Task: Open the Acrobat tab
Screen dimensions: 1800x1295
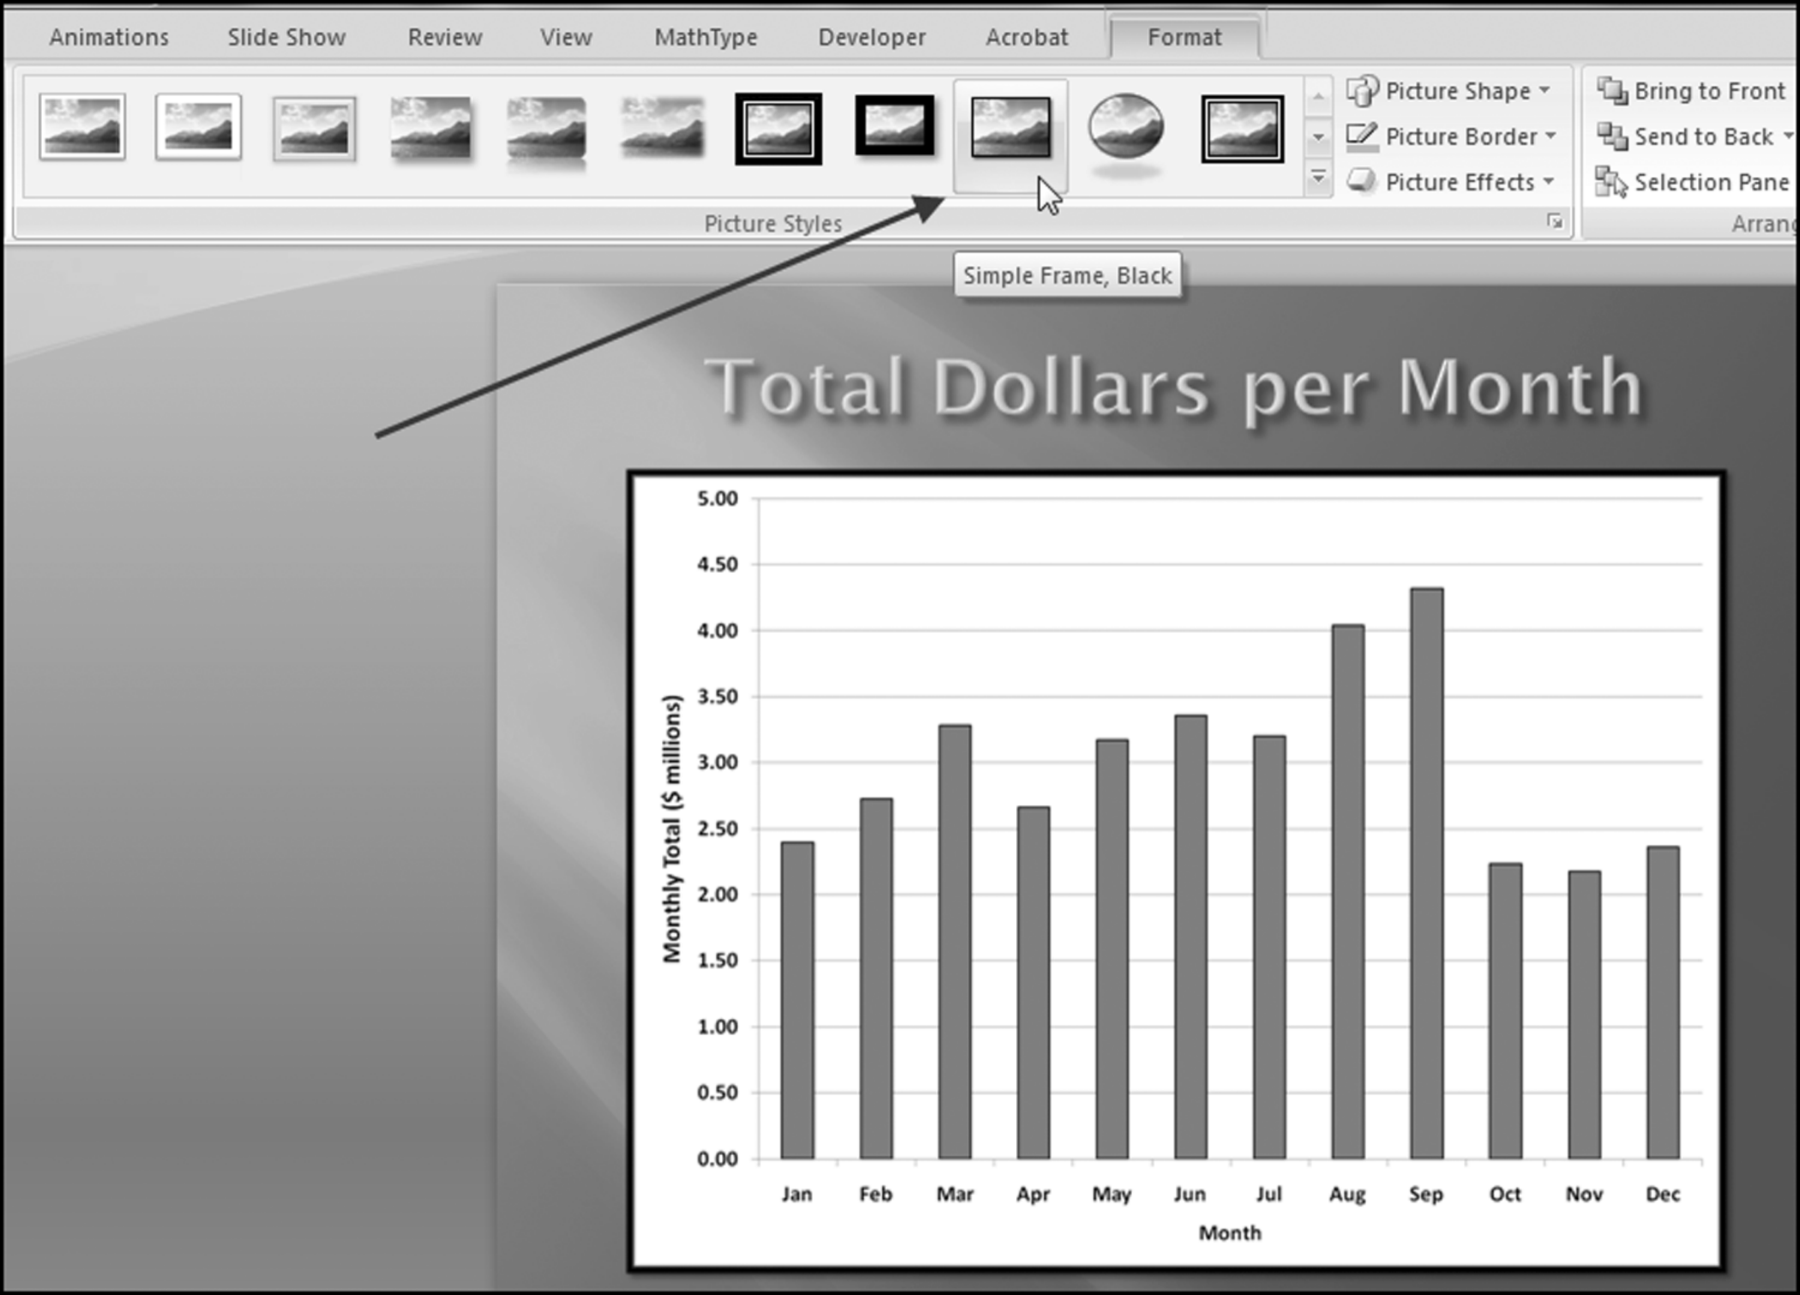Action: pyautogui.click(x=1027, y=37)
